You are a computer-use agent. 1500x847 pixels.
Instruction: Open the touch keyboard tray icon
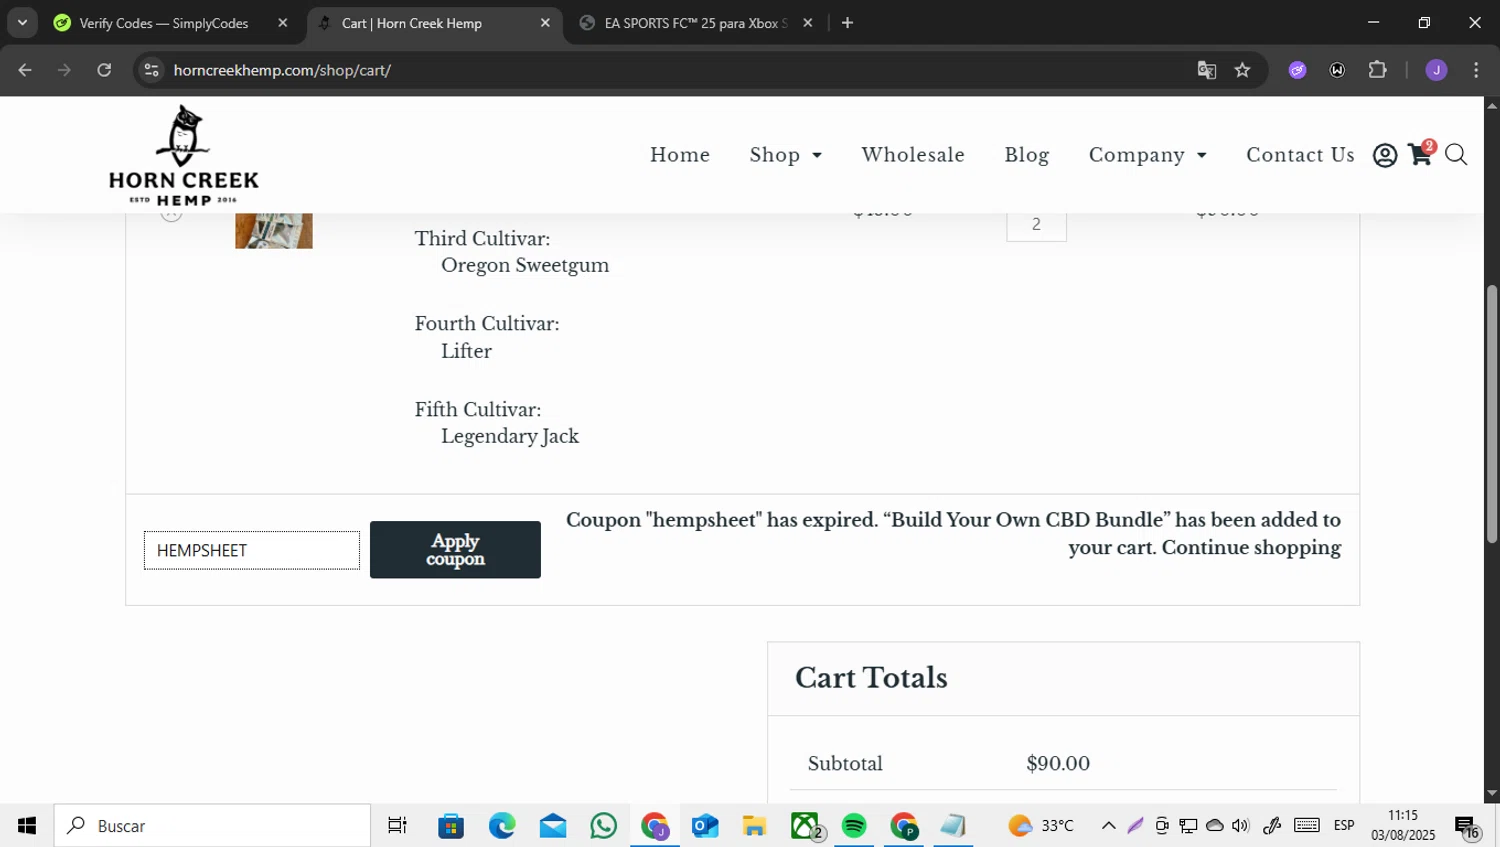[x=1307, y=826]
